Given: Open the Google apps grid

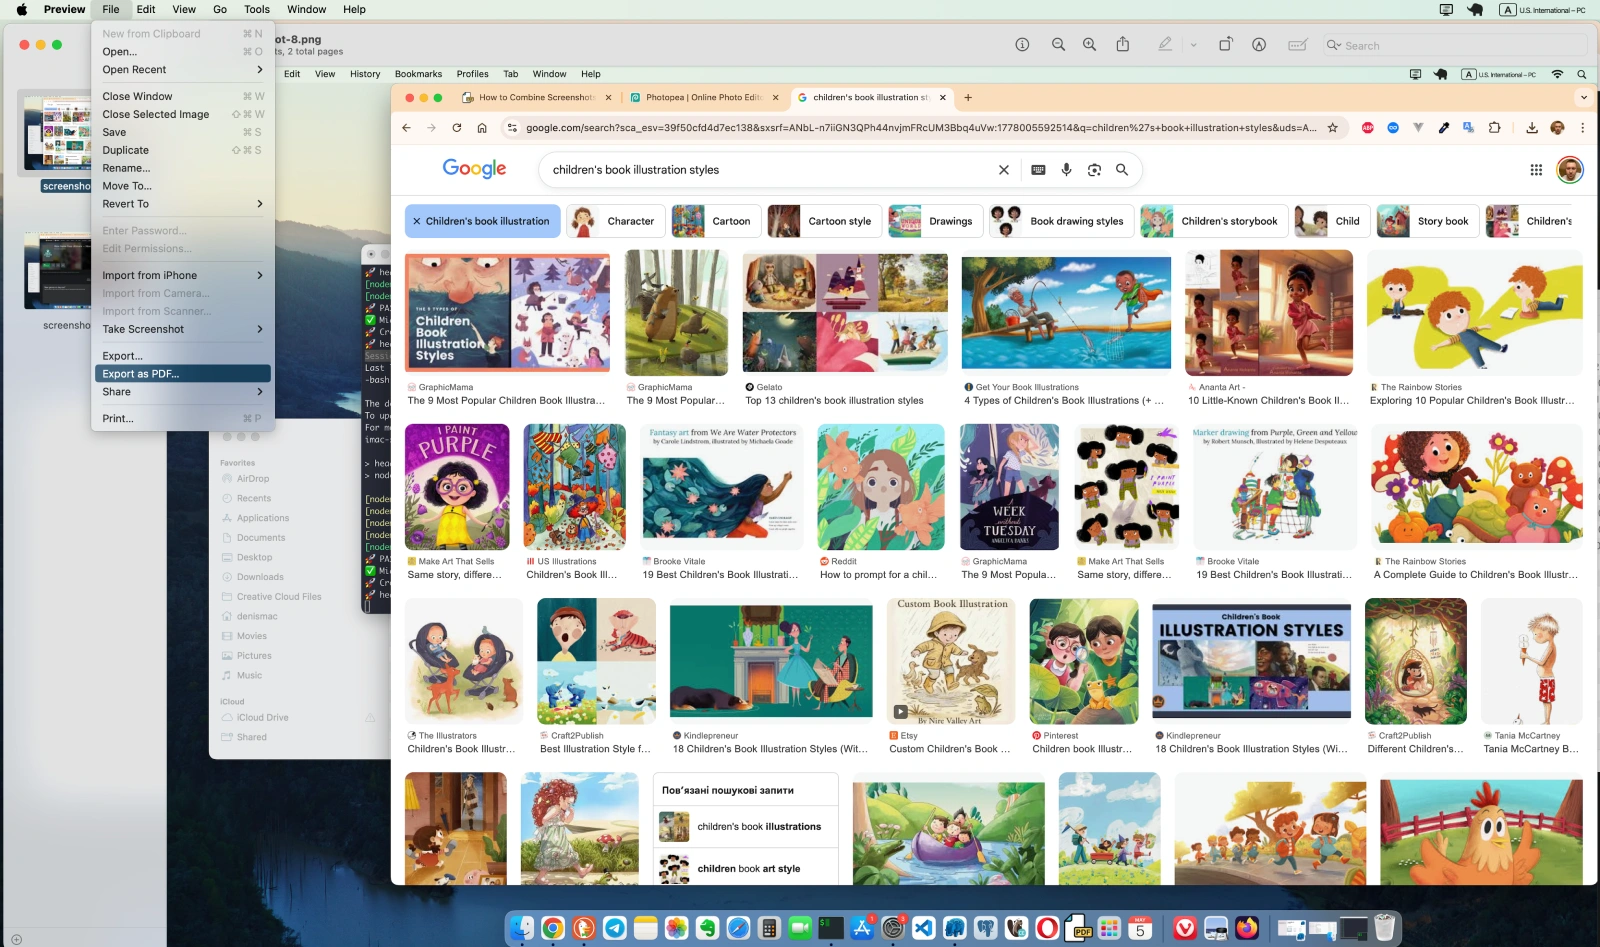Looking at the screenshot, I should click(x=1536, y=170).
